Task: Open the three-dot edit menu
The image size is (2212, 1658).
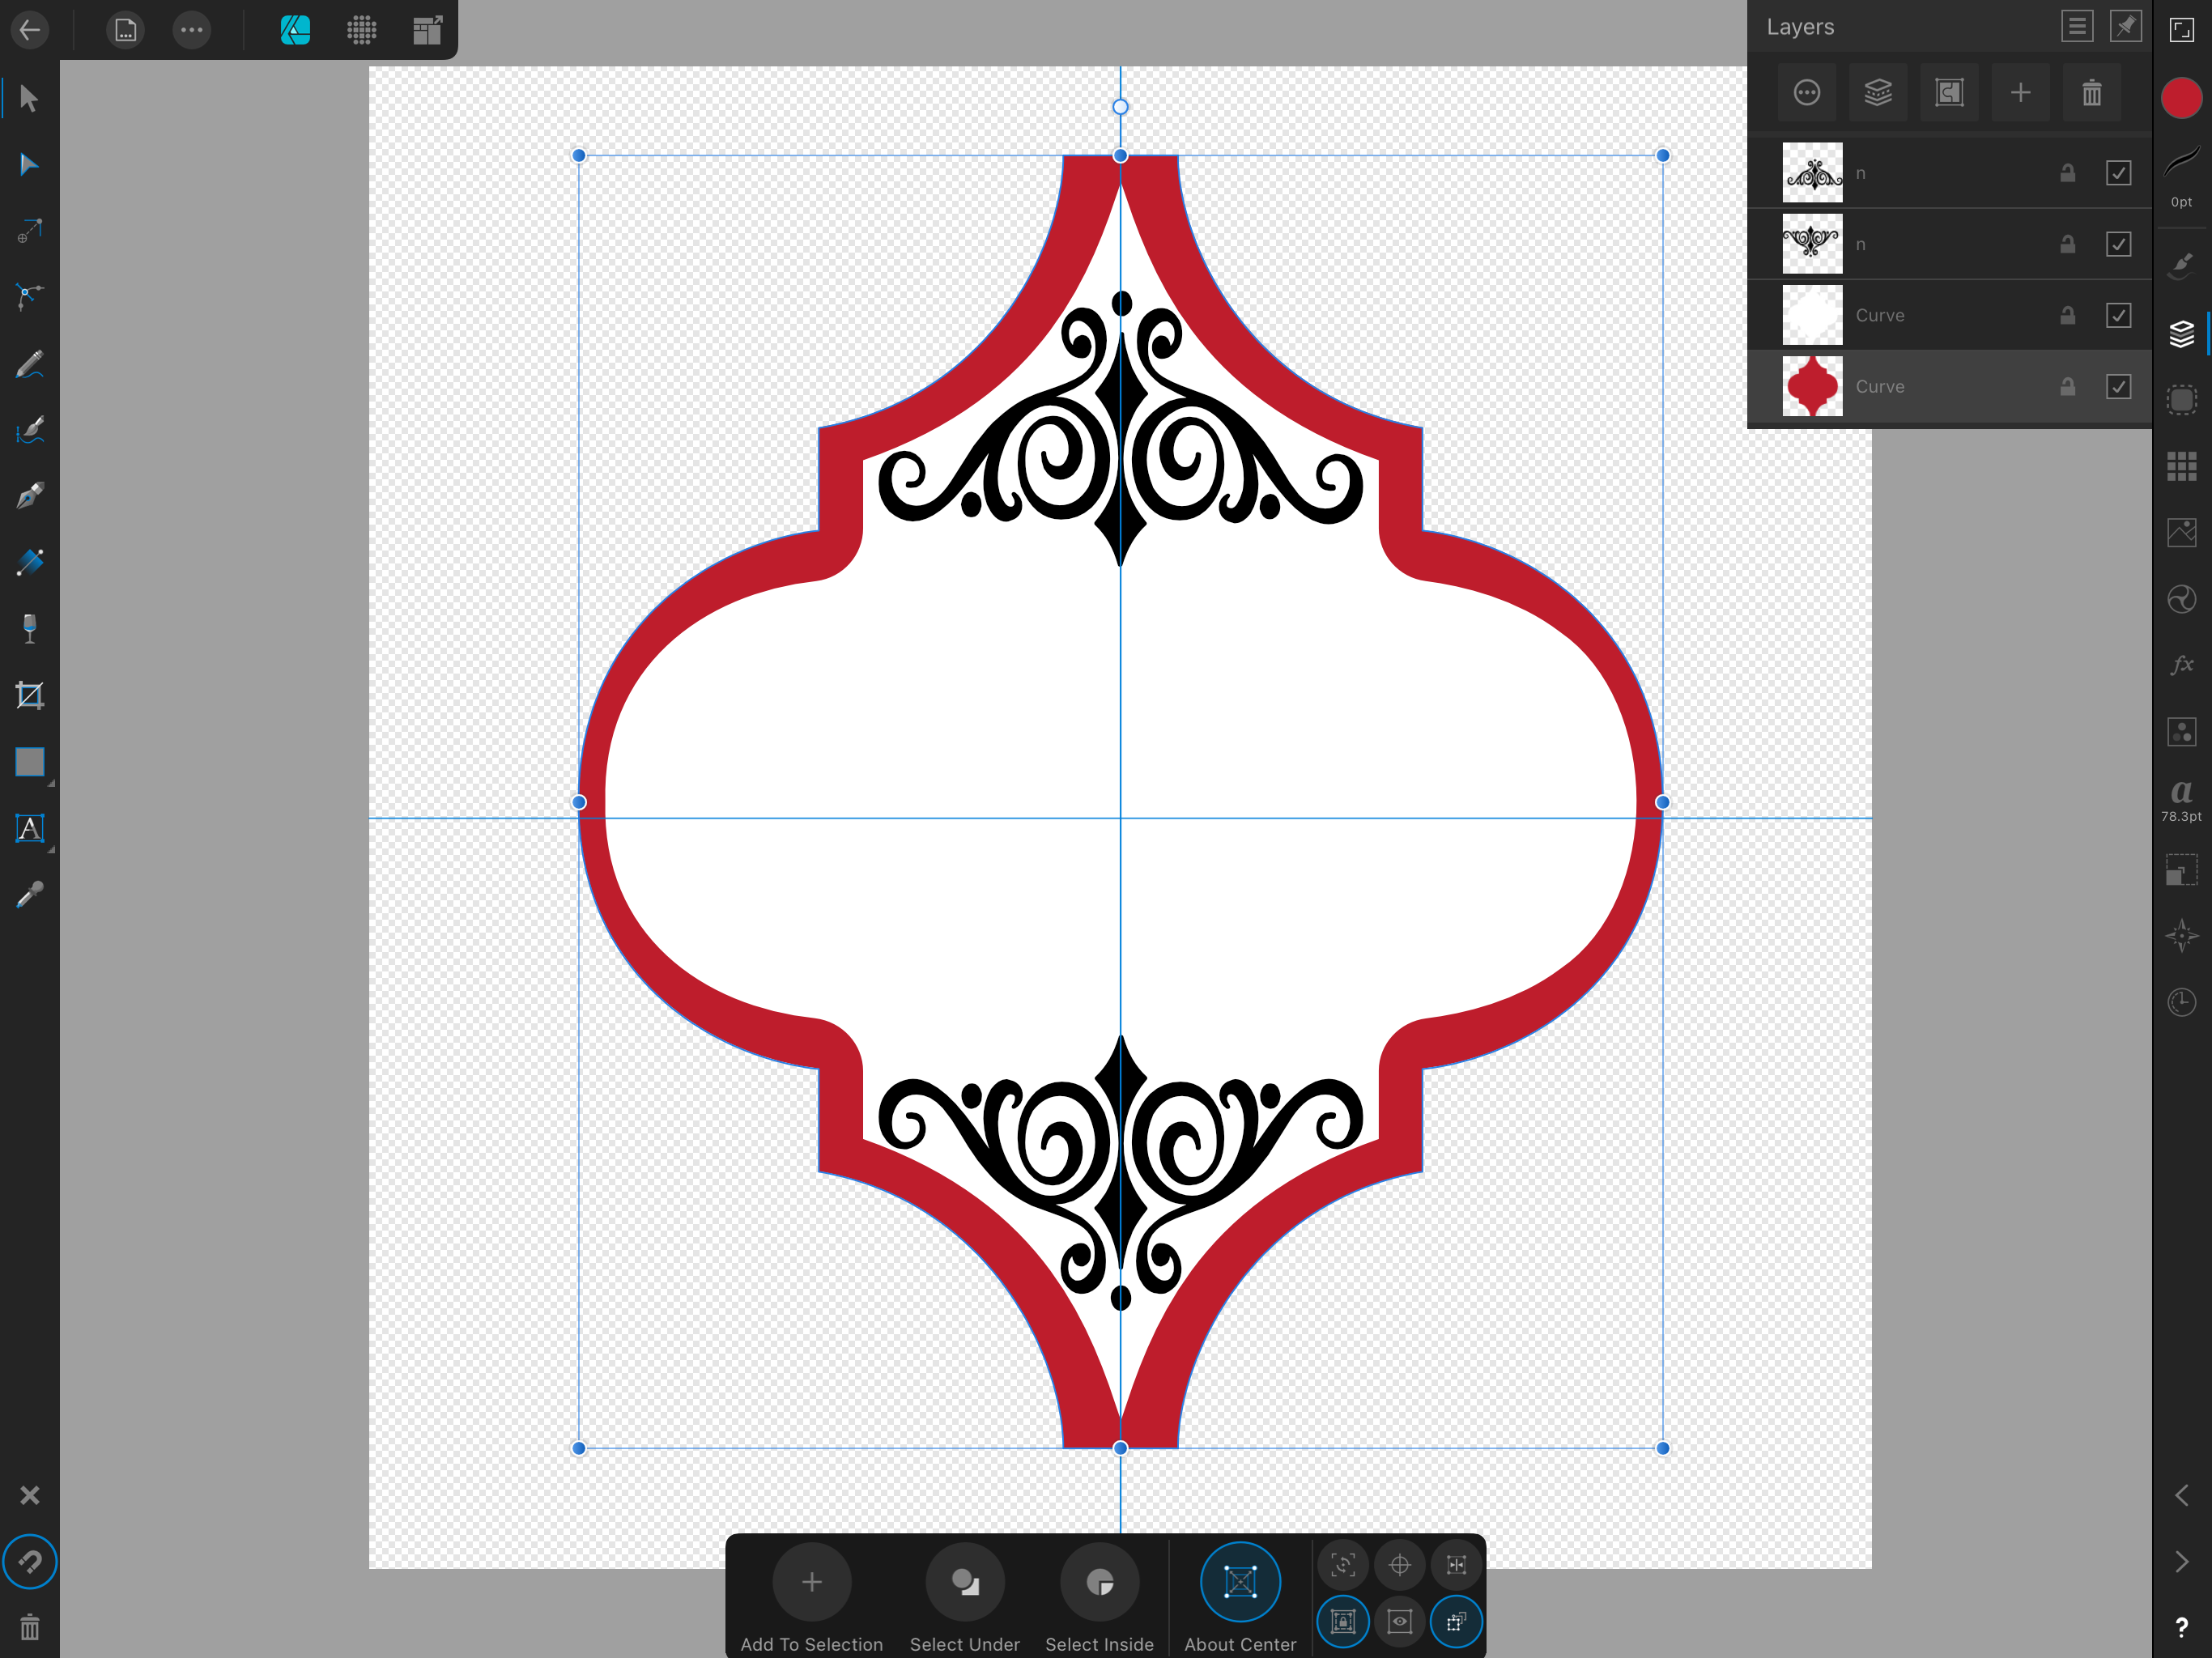Action: coord(192,30)
